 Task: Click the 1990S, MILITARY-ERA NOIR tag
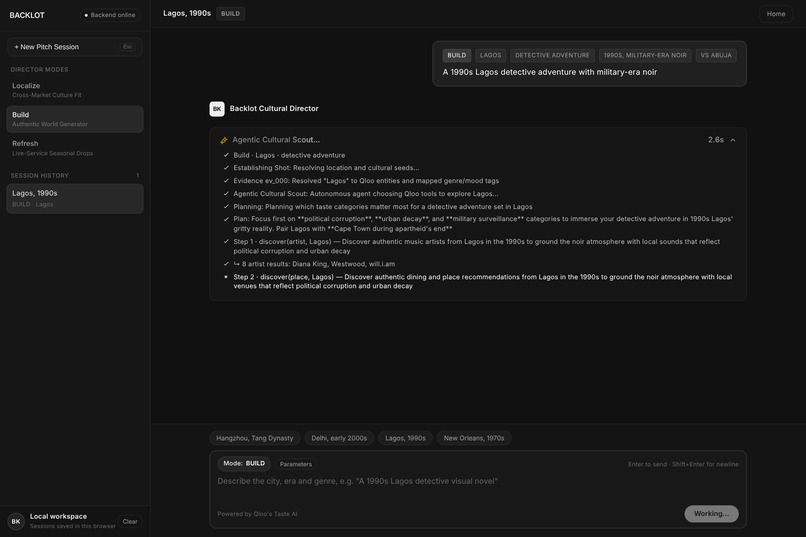(x=645, y=55)
